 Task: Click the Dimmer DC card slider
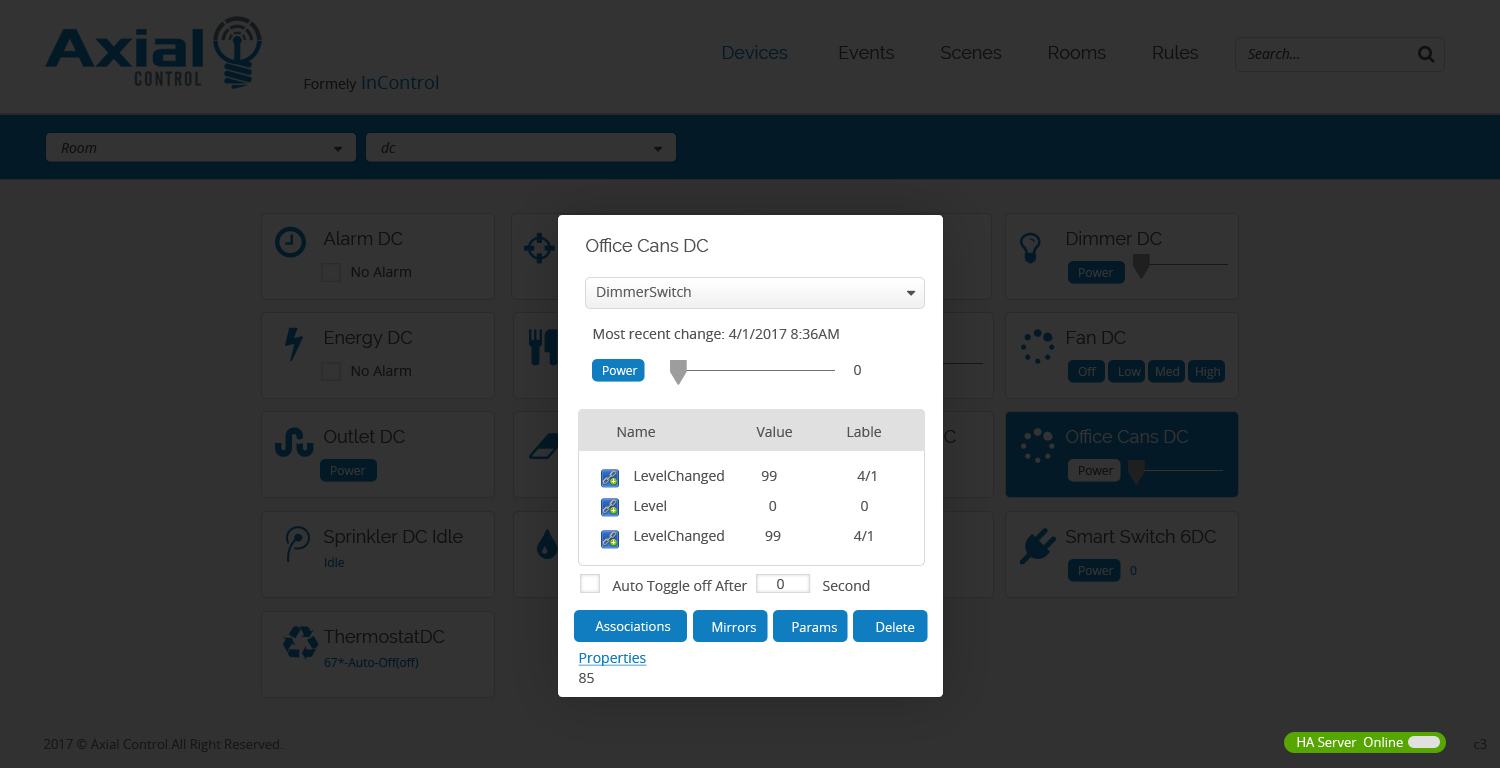click(1179, 266)
